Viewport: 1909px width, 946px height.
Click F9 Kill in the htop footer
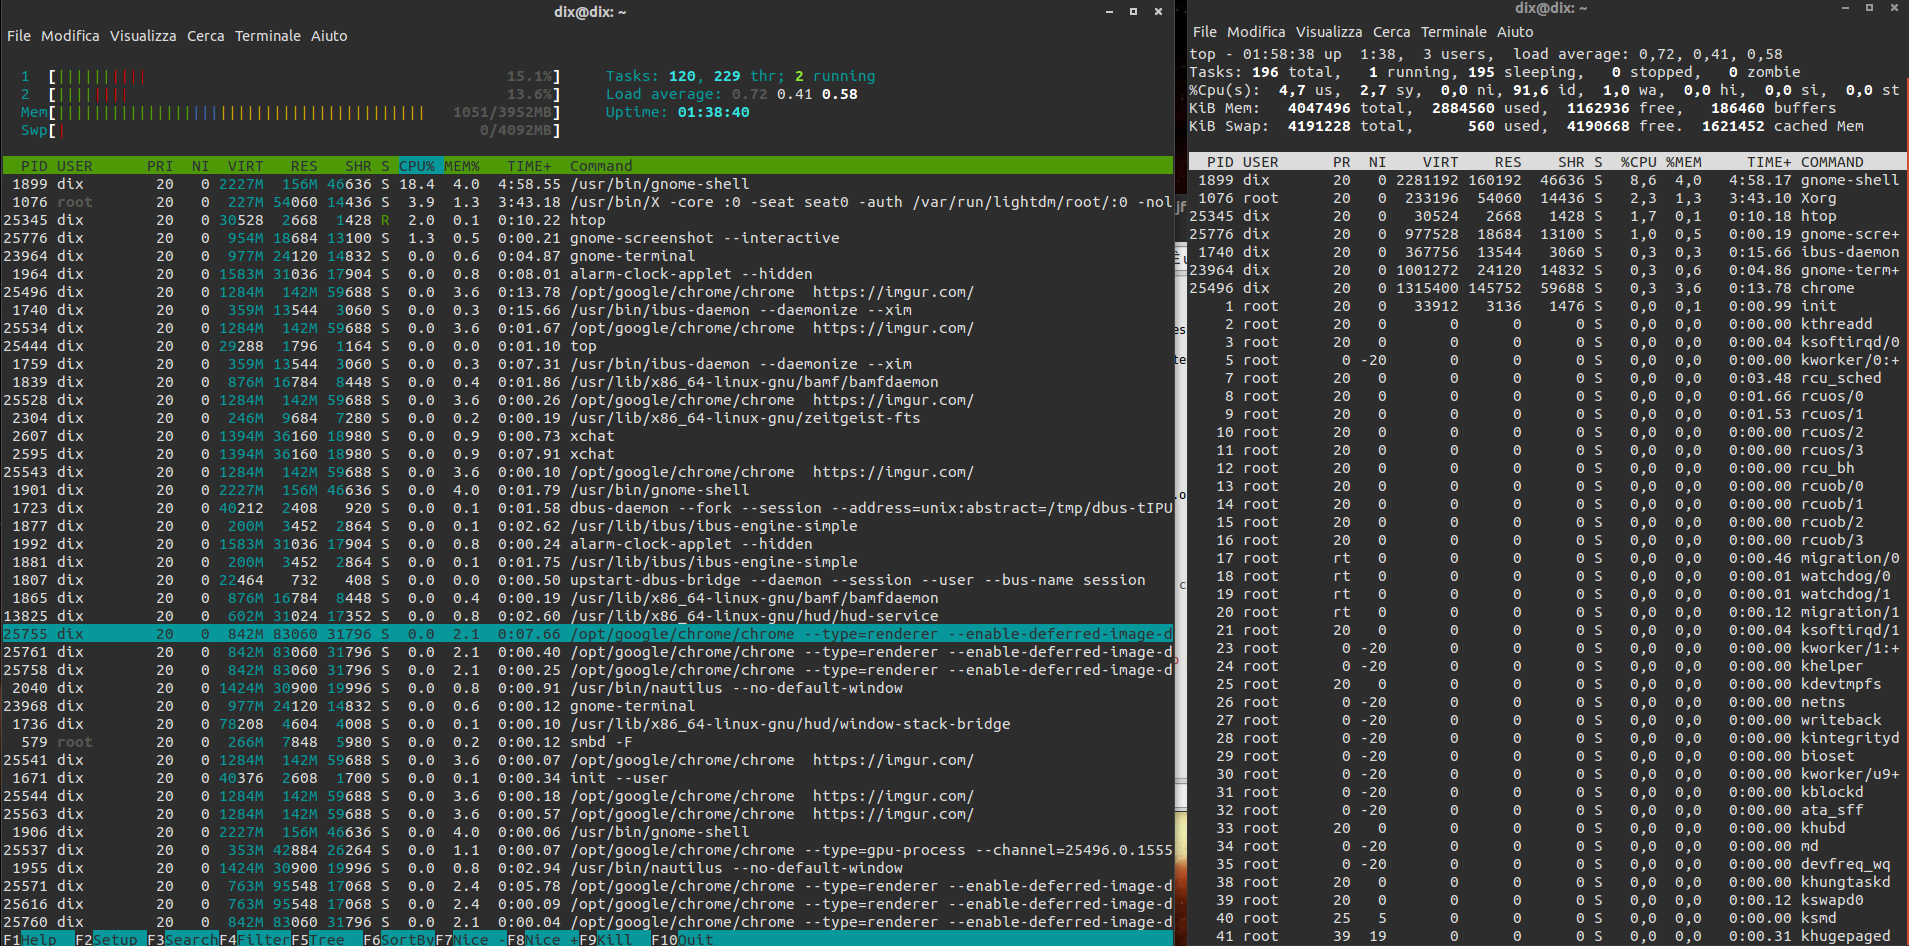pos(614,939)
